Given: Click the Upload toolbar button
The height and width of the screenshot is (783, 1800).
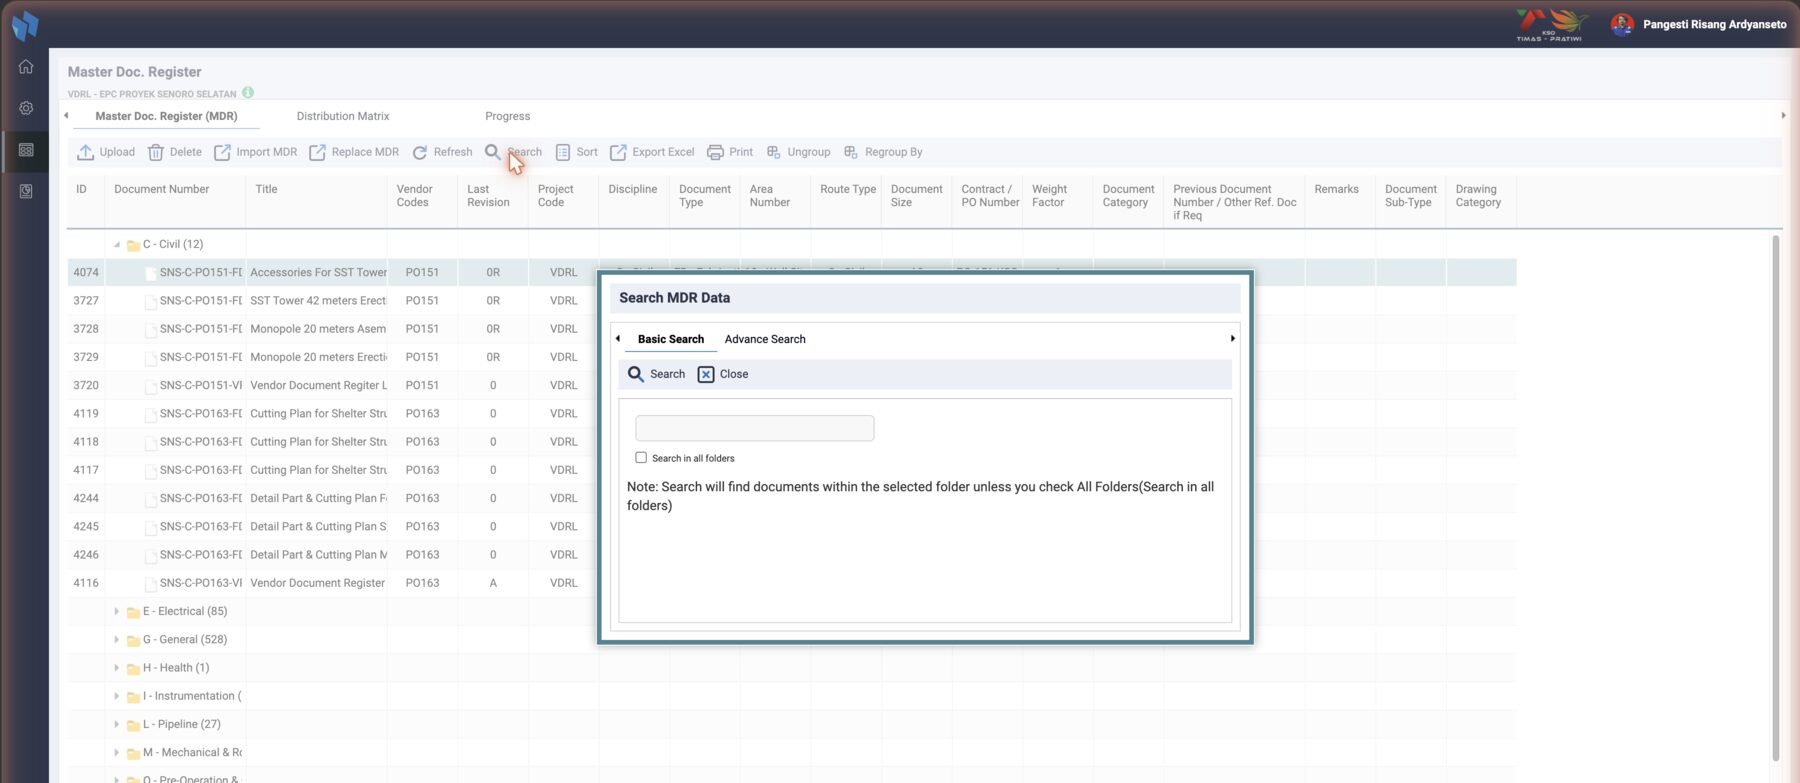Looking at the screenshot, I should [107, 152].
